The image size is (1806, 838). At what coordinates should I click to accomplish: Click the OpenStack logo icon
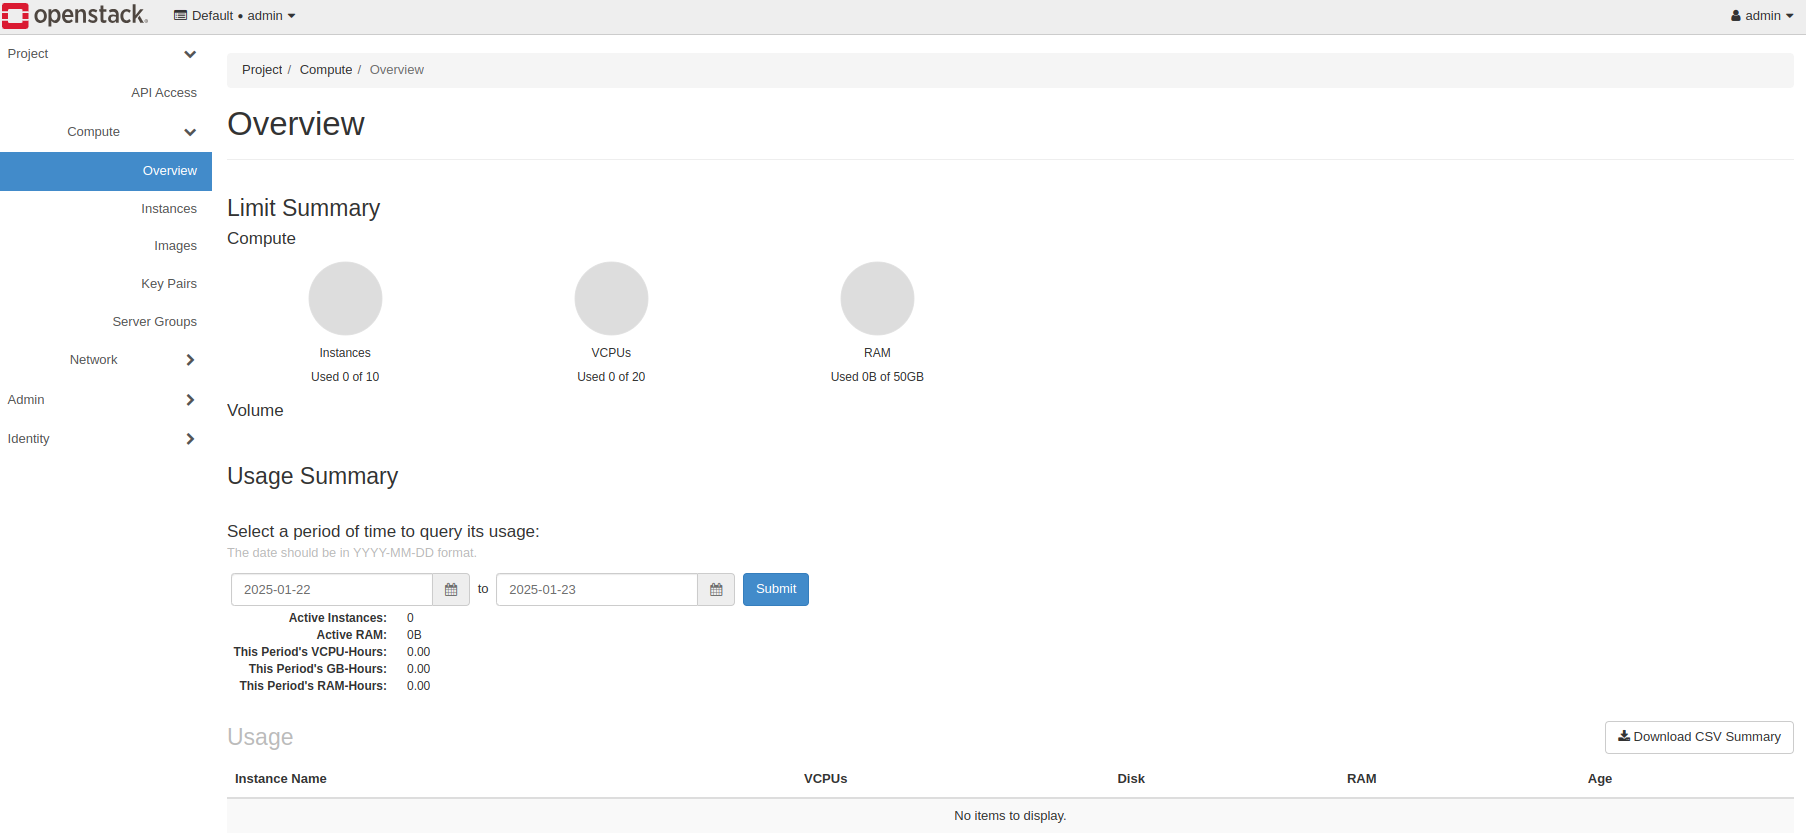(x=16, y=16)
